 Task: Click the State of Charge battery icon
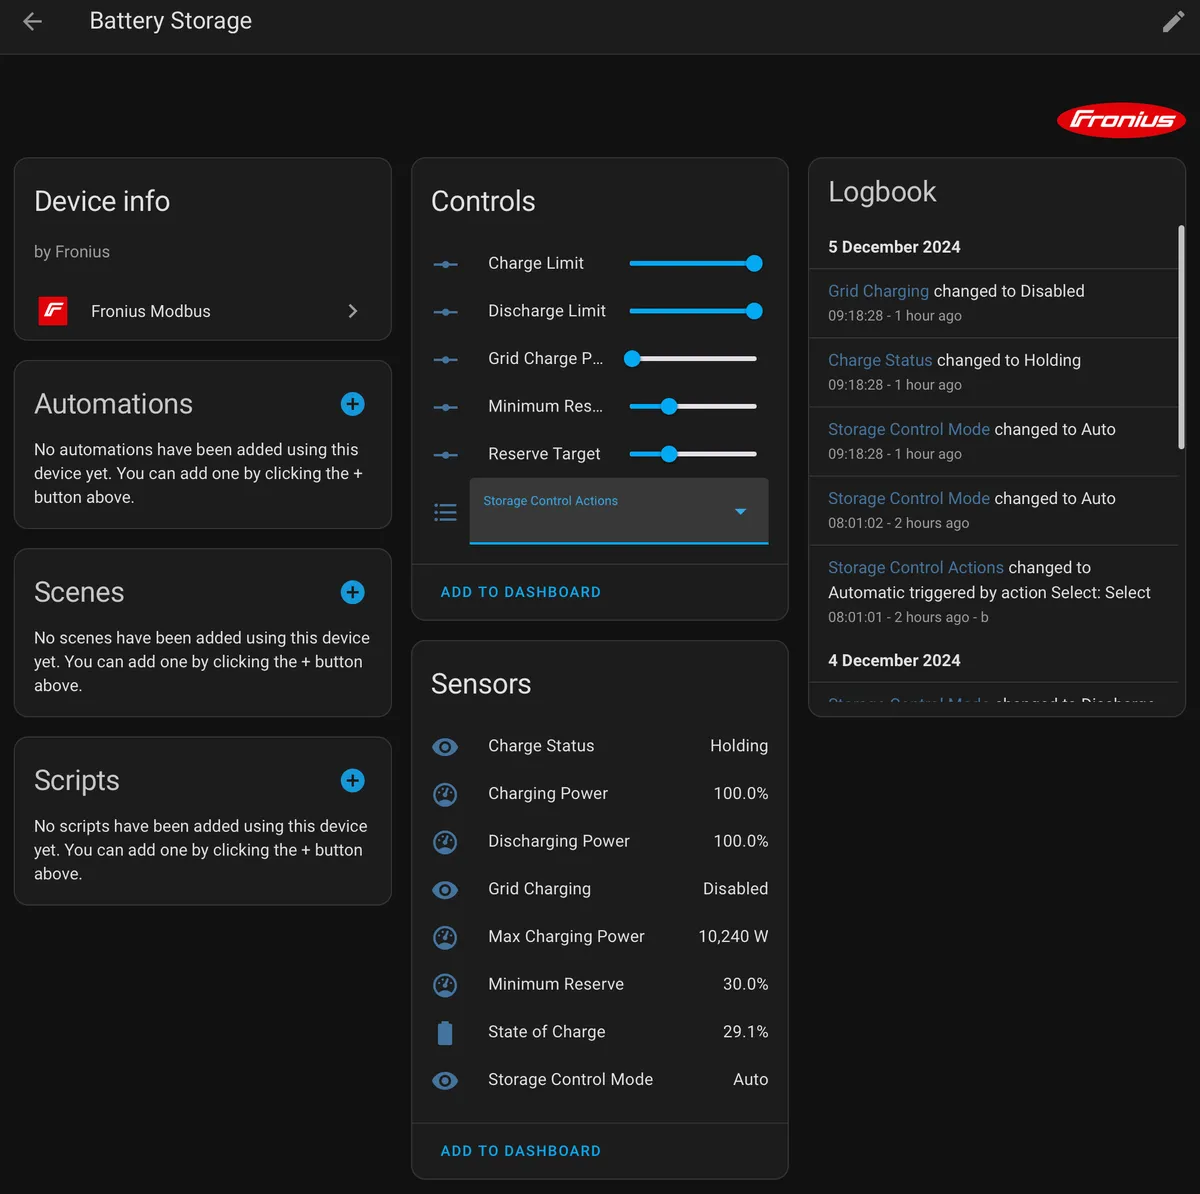click(x=445, y=1033)
